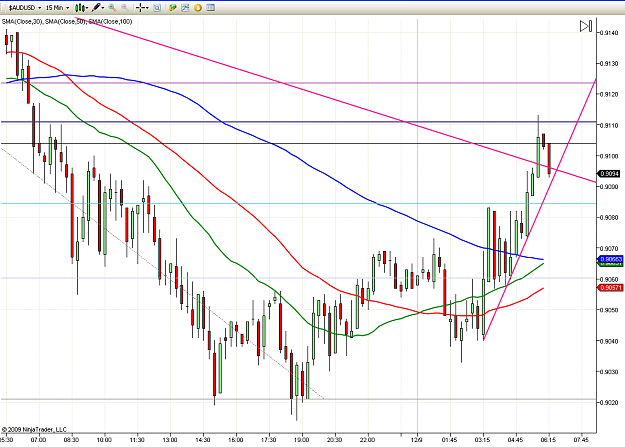Click the scroll-to-latest-bar arrow icon

[x=586, y=26]
